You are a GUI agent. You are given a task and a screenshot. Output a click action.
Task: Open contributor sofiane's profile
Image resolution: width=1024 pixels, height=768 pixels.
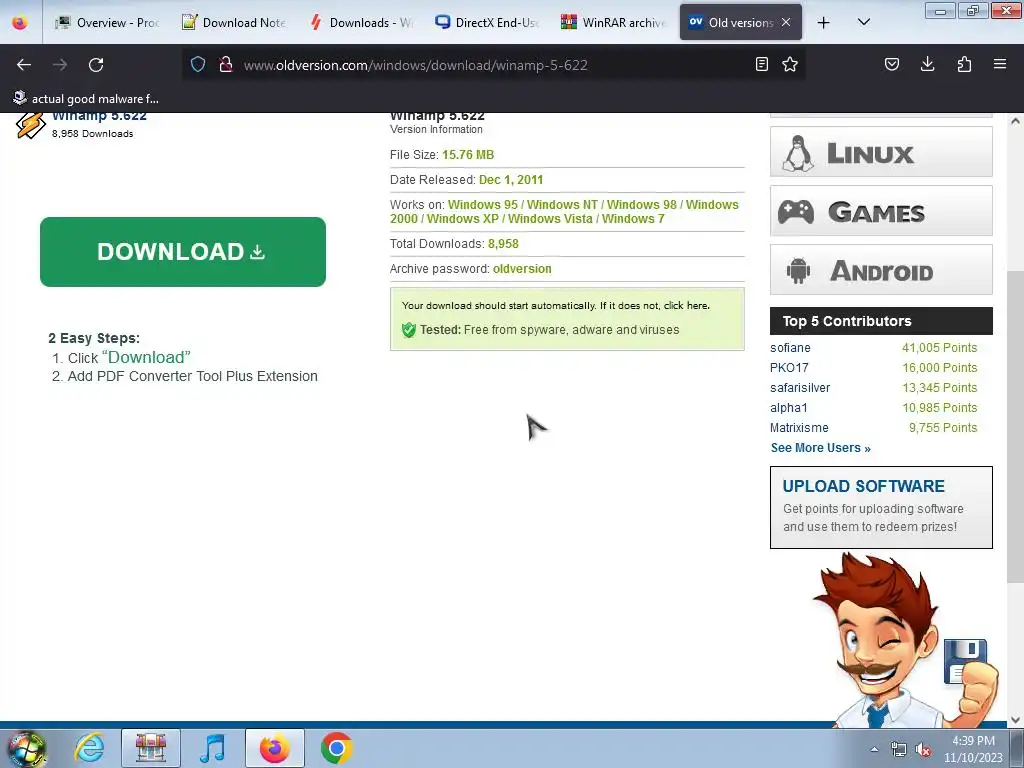(x=790, y=347)
